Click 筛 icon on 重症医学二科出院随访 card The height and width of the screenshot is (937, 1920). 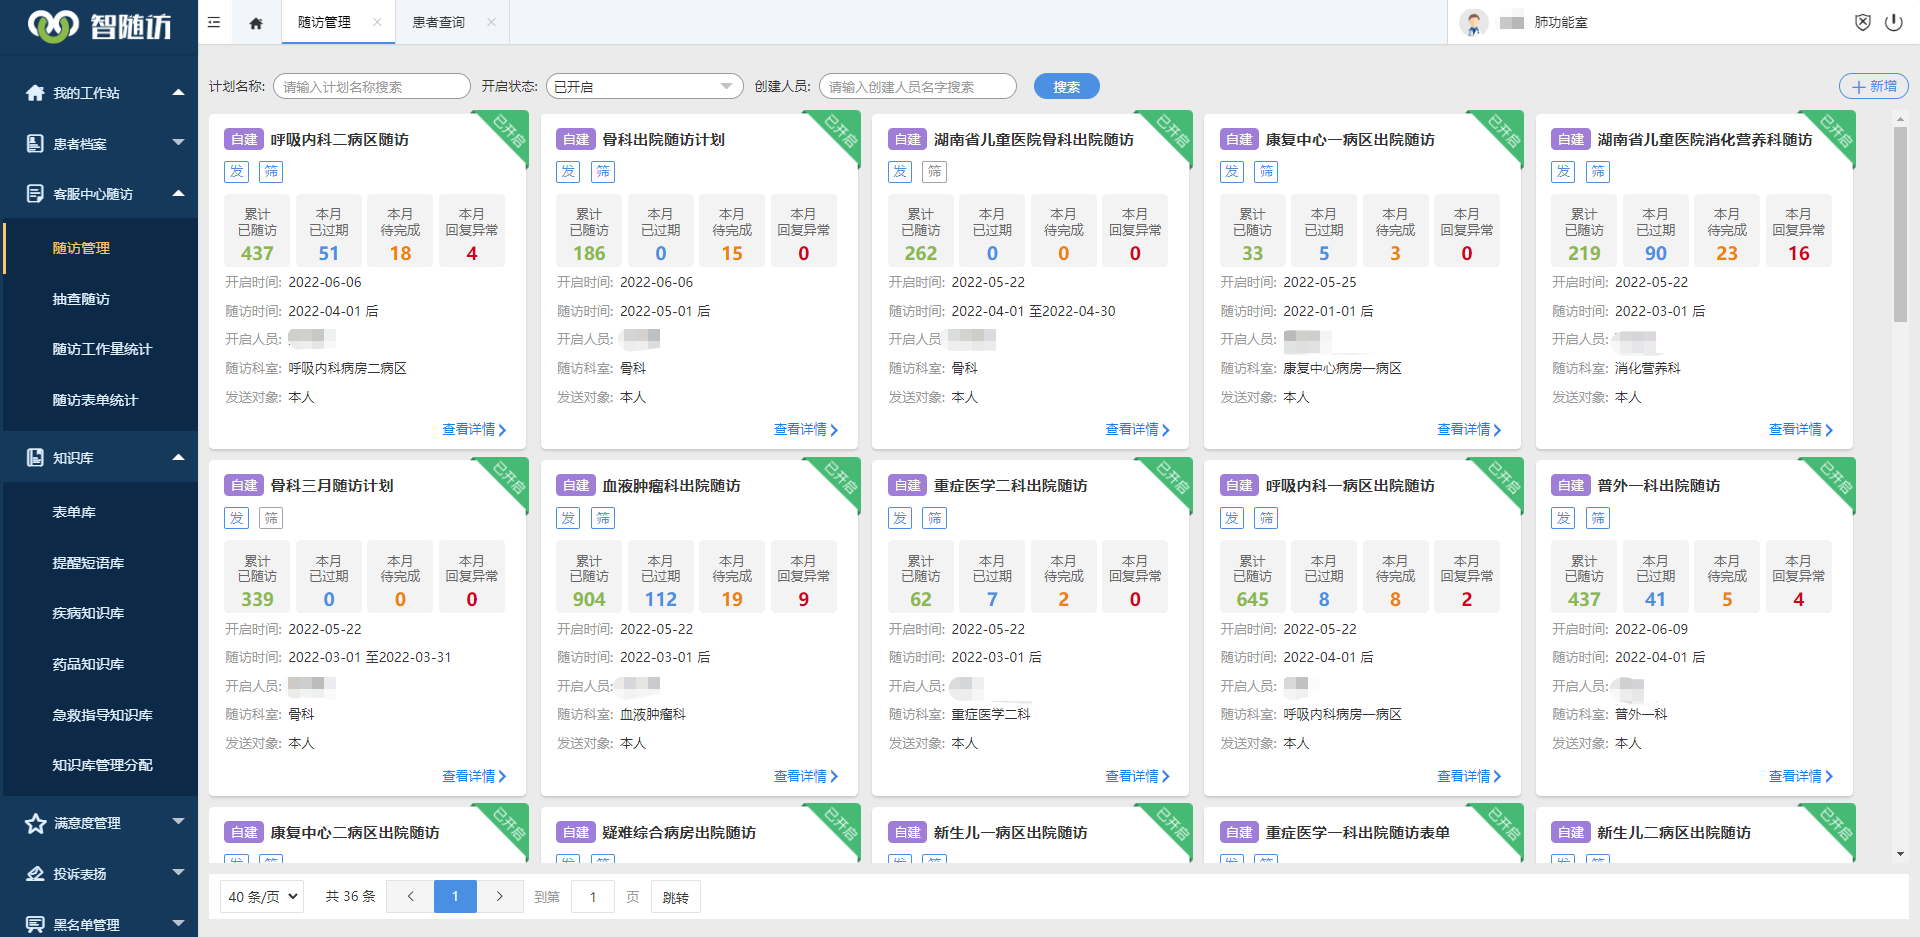tap(935, 518)
